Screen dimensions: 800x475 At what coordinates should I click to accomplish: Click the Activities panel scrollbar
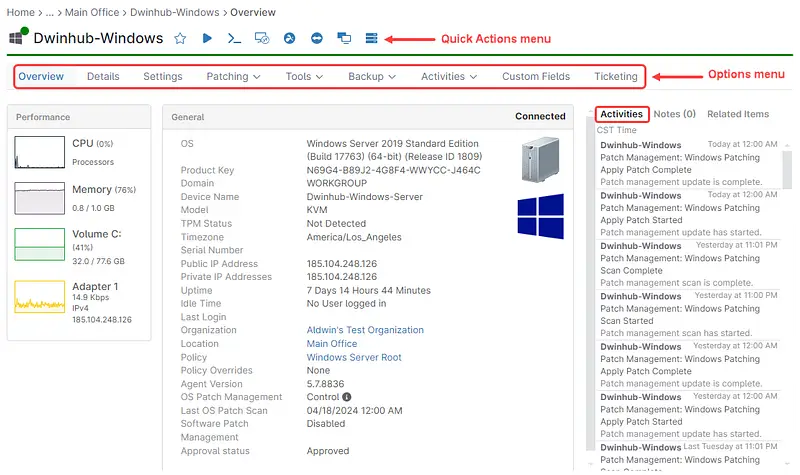point(787,200)
